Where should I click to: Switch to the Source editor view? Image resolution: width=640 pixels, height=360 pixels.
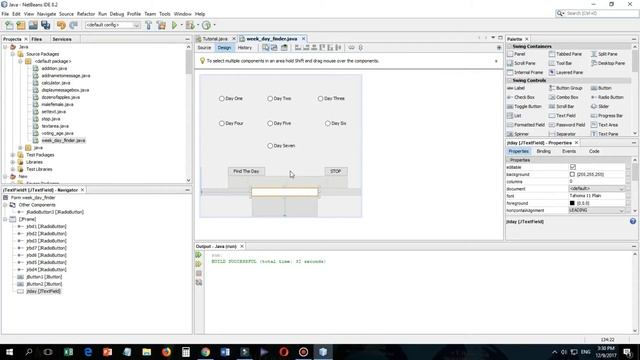tap(204, 48)
